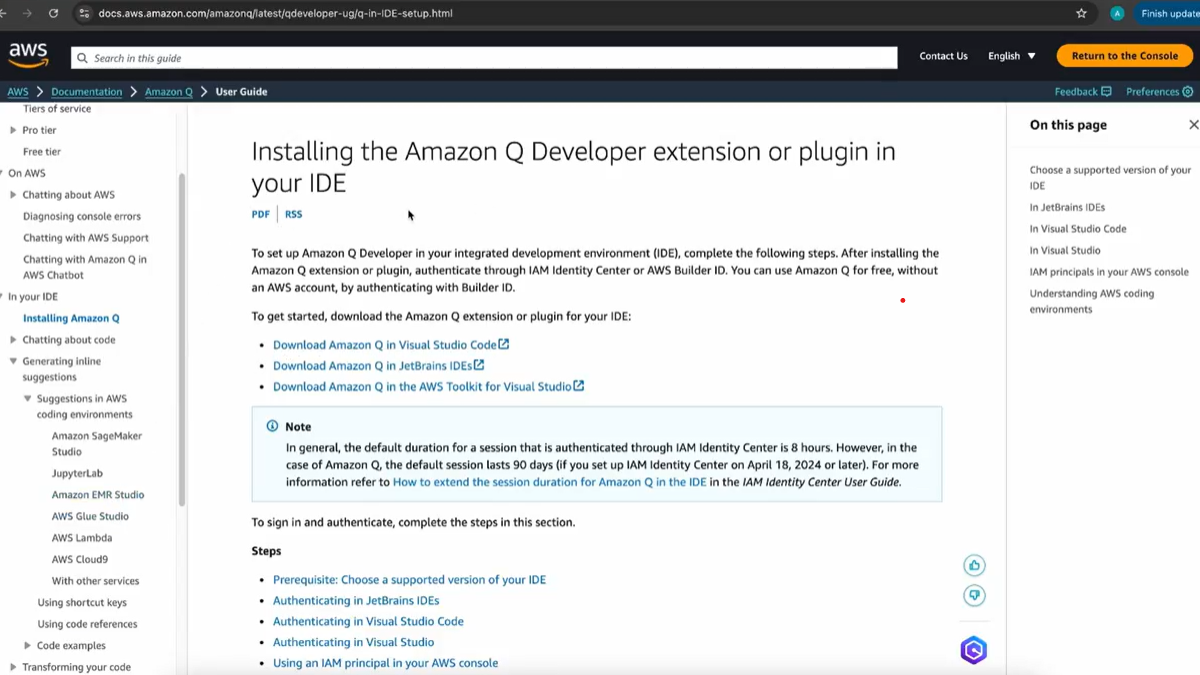The height and width of the screenshot is (675, 1200).
Task: Open the Amazon Q breadcrumb link
Action: pos(168,92)
